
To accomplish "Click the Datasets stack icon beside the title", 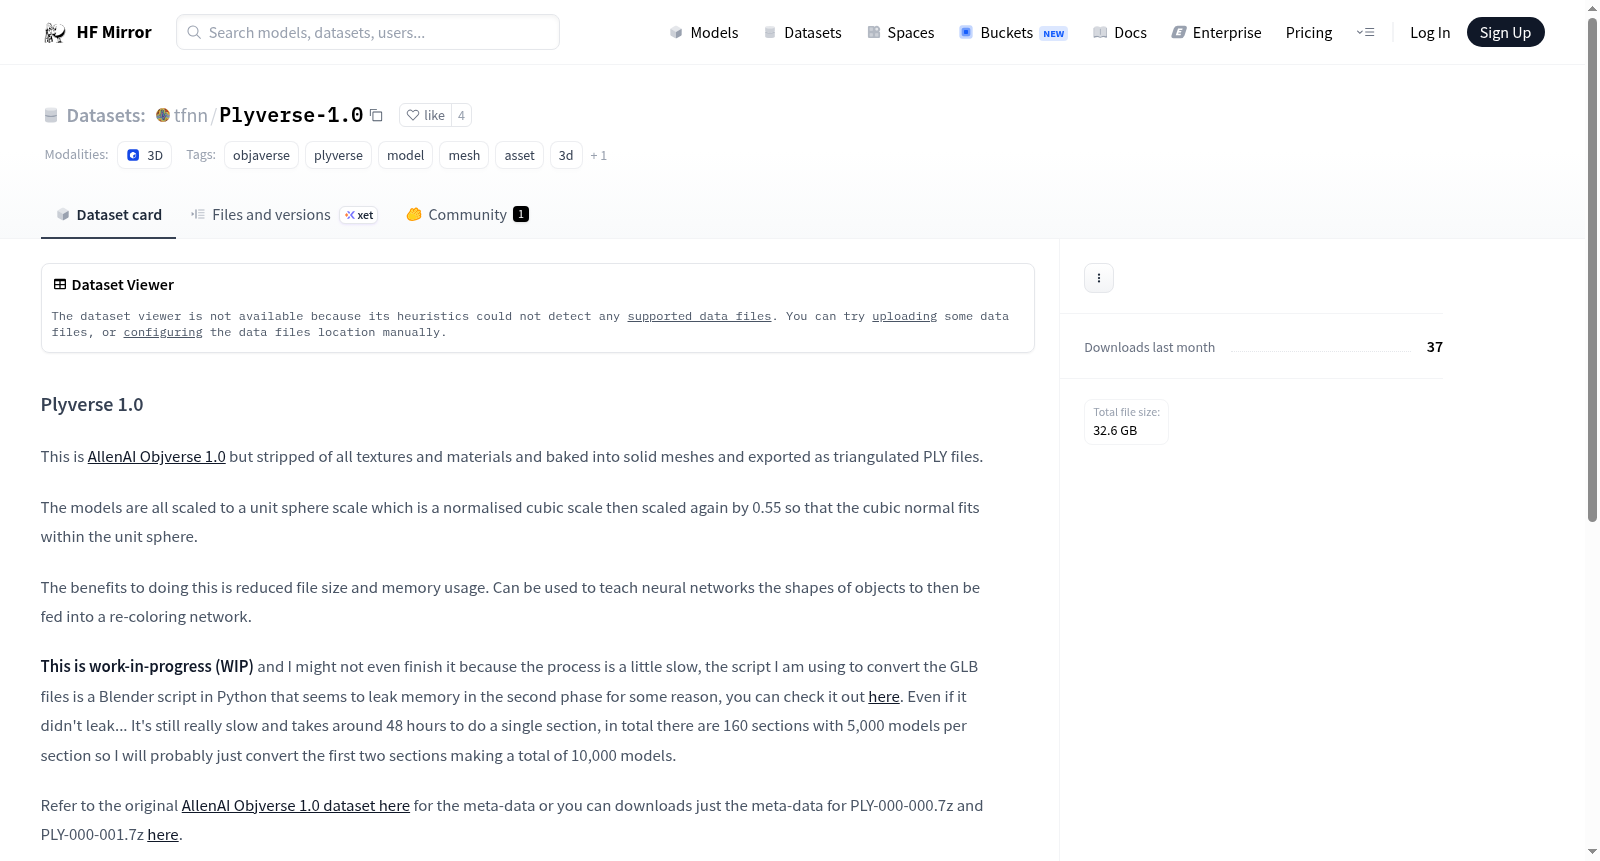I will click(x=51, y=115).
